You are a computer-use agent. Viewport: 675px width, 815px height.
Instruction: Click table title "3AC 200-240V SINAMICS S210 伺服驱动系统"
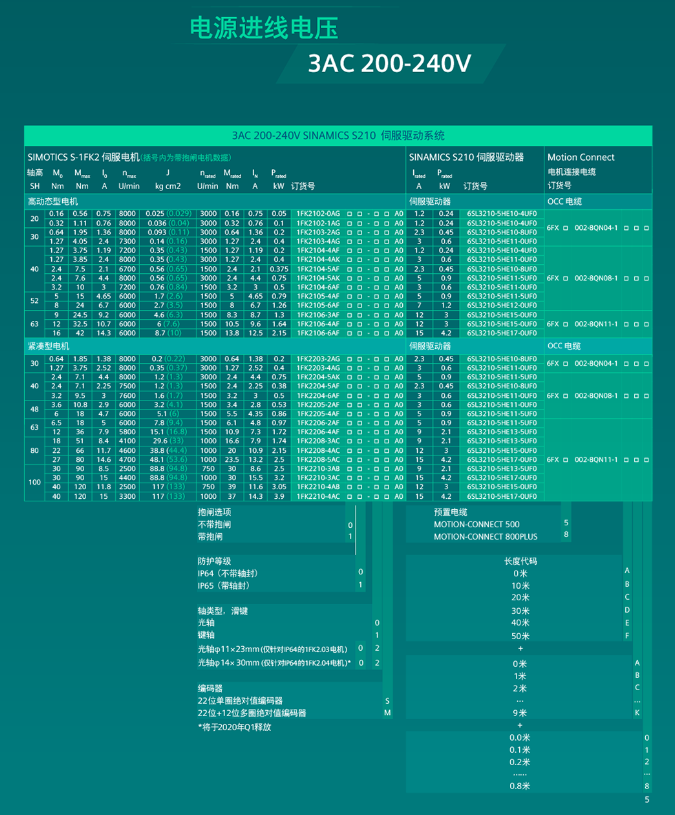(x=338, y=136)
